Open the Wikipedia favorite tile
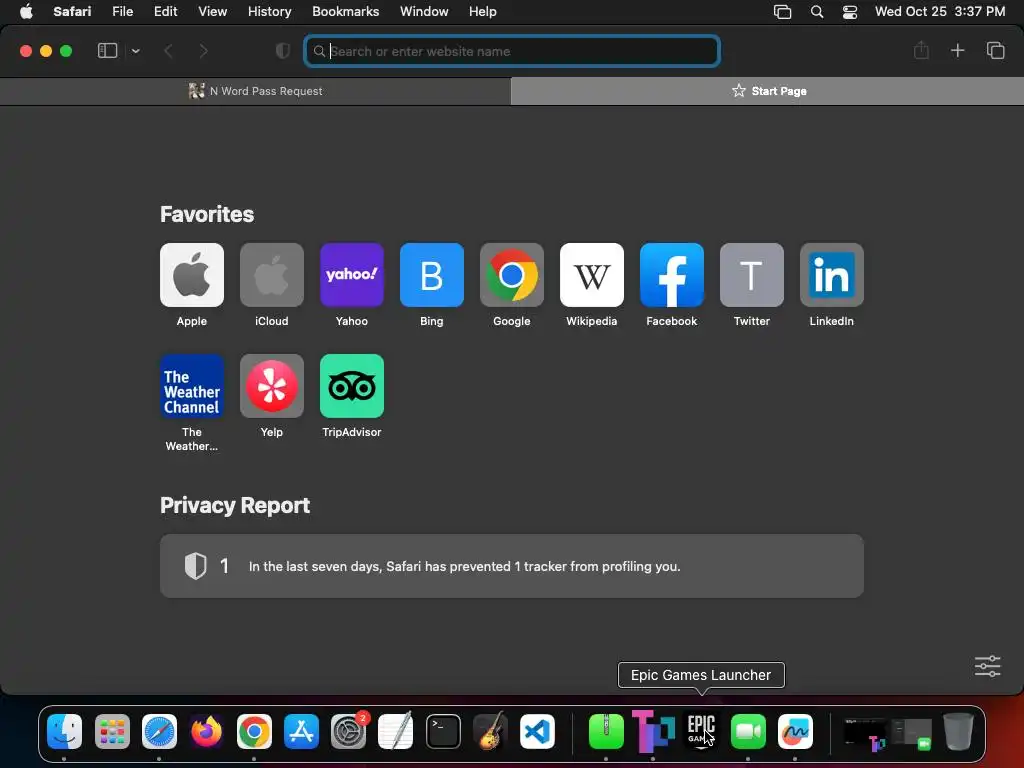1024x768 pixels. [592, 275]
